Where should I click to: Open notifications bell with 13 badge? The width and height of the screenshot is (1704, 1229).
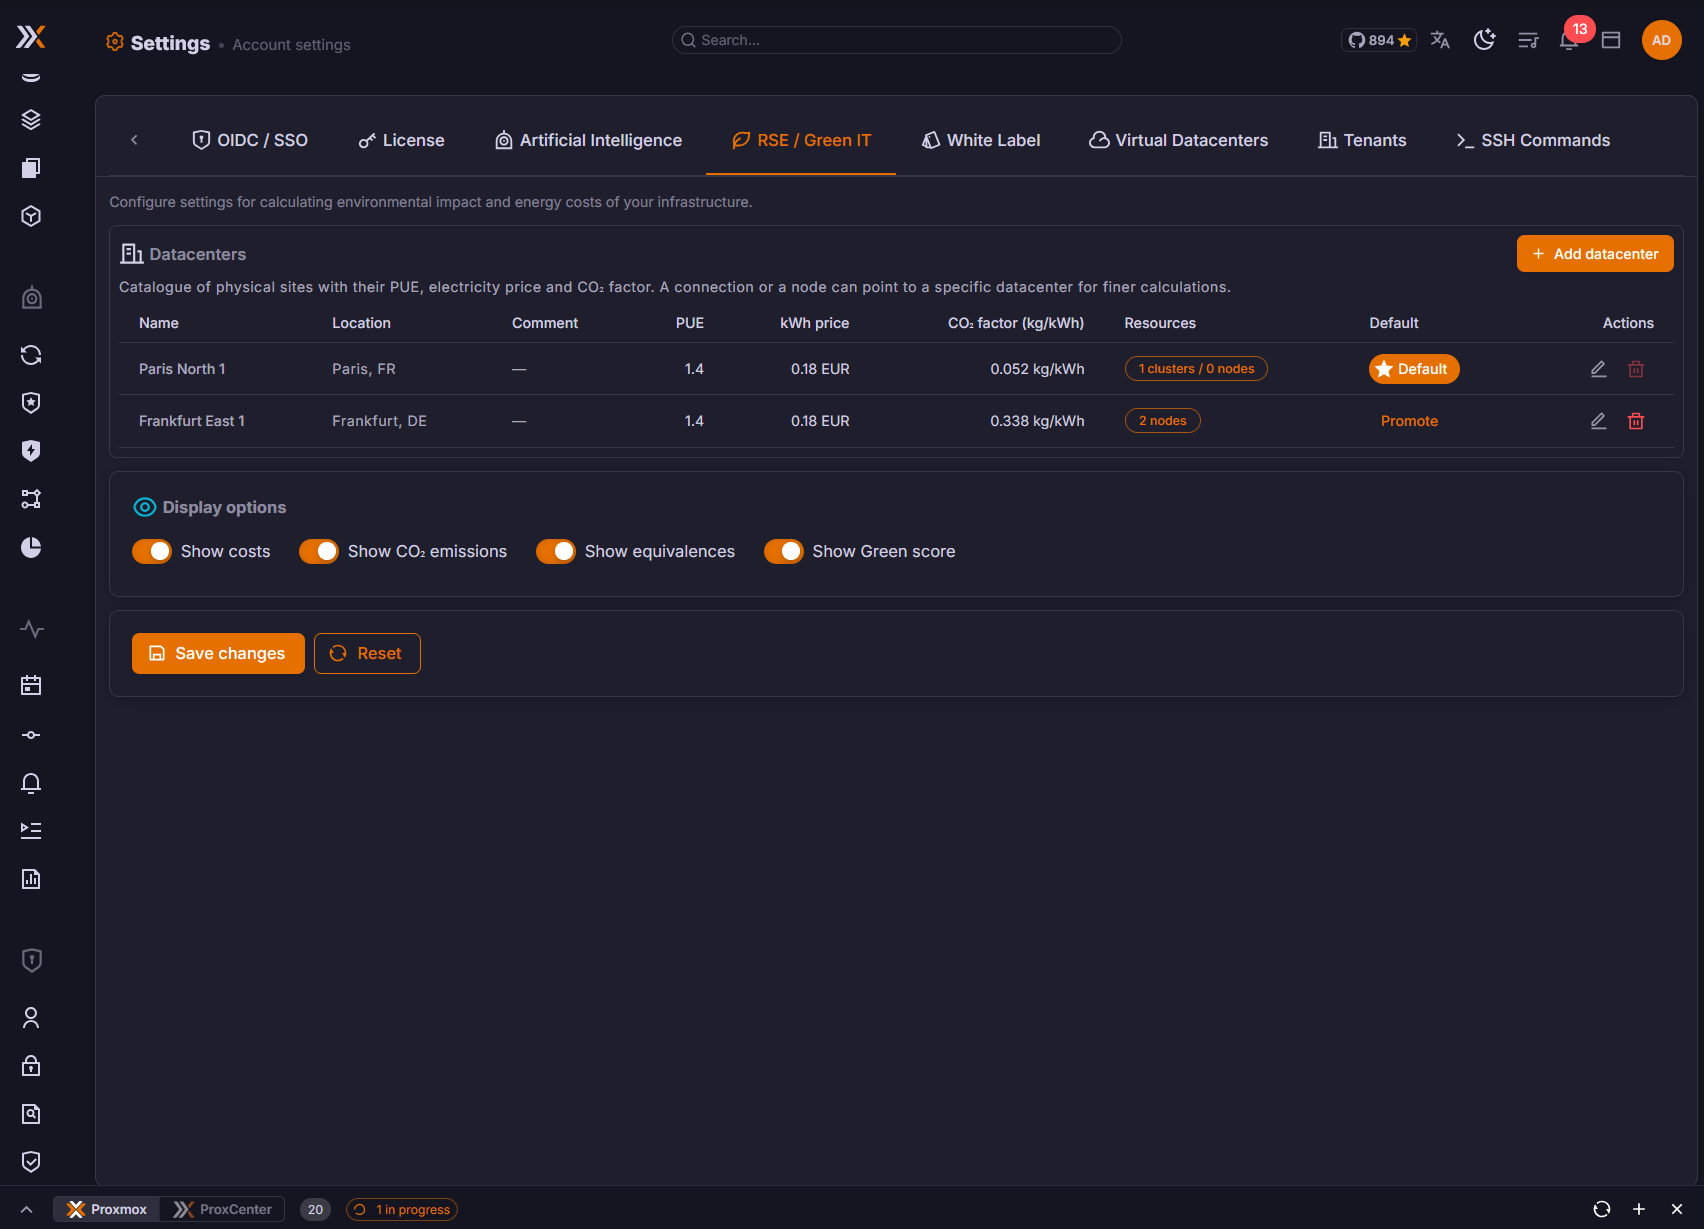1570,39
